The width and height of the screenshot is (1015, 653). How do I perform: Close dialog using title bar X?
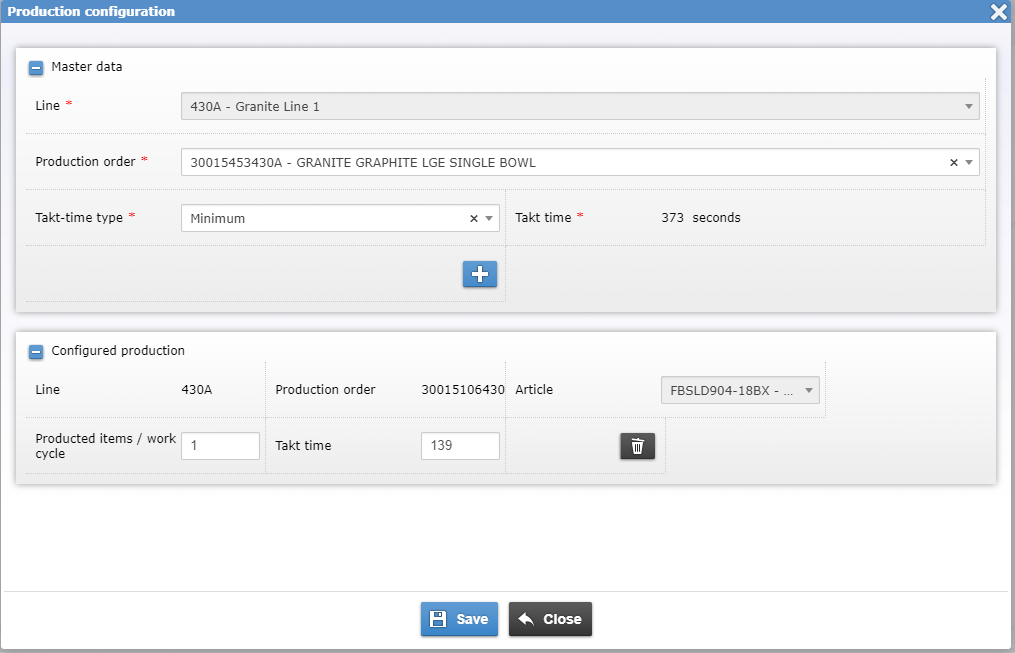click(998, 12)
